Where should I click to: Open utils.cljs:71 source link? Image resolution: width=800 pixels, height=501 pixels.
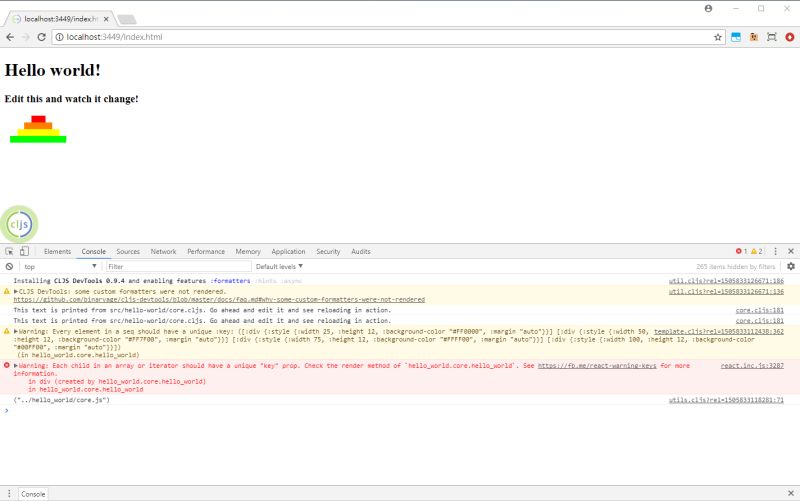tap(727, 400)
